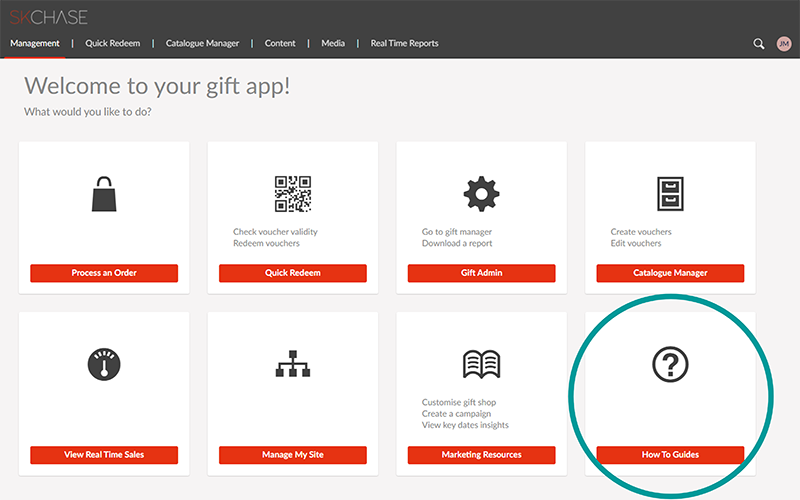Click the Manage My Site button

[x=293, y=455]
